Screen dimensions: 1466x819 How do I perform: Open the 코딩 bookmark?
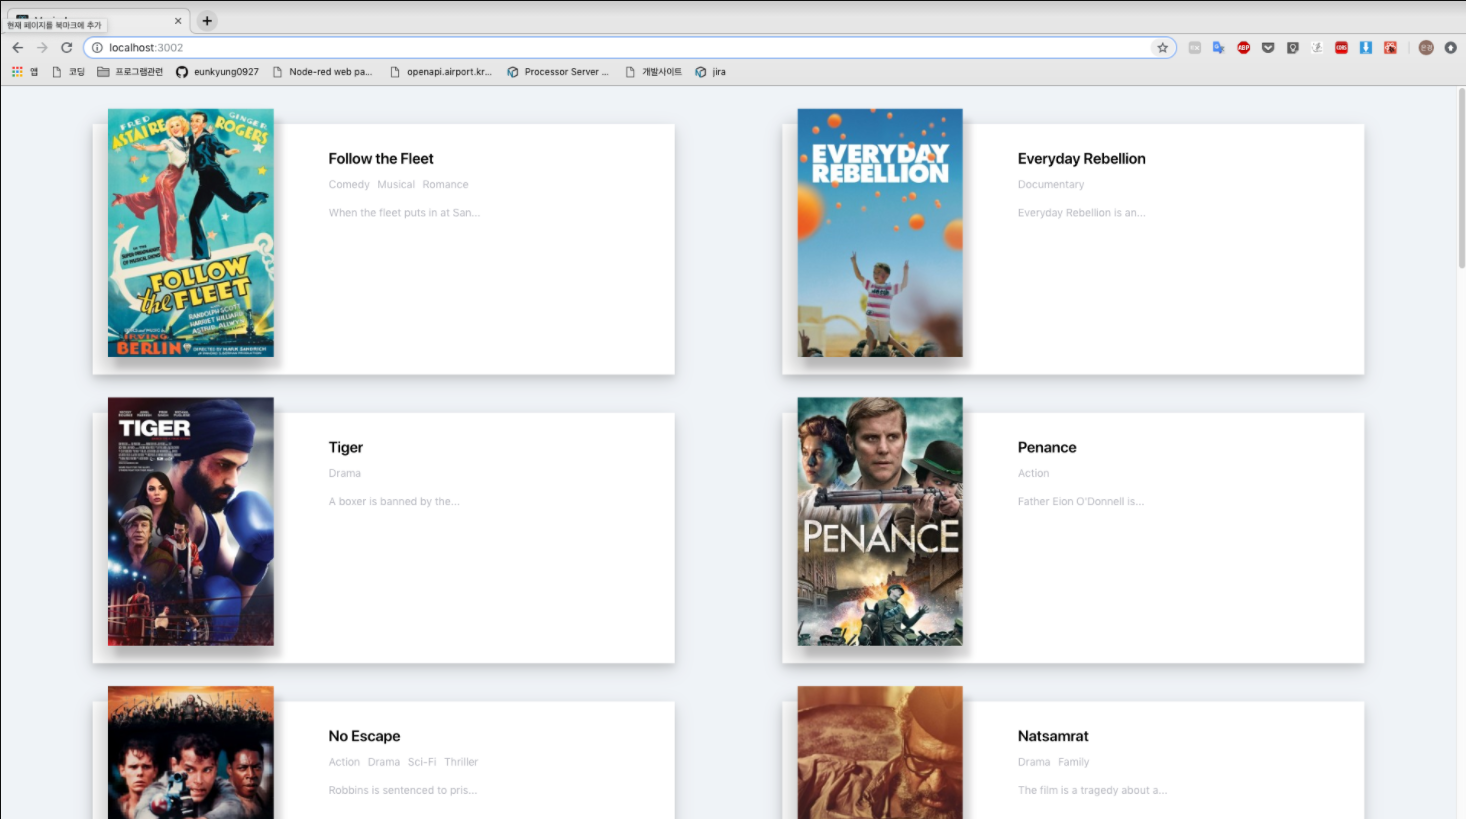click(x=69, y=72)
